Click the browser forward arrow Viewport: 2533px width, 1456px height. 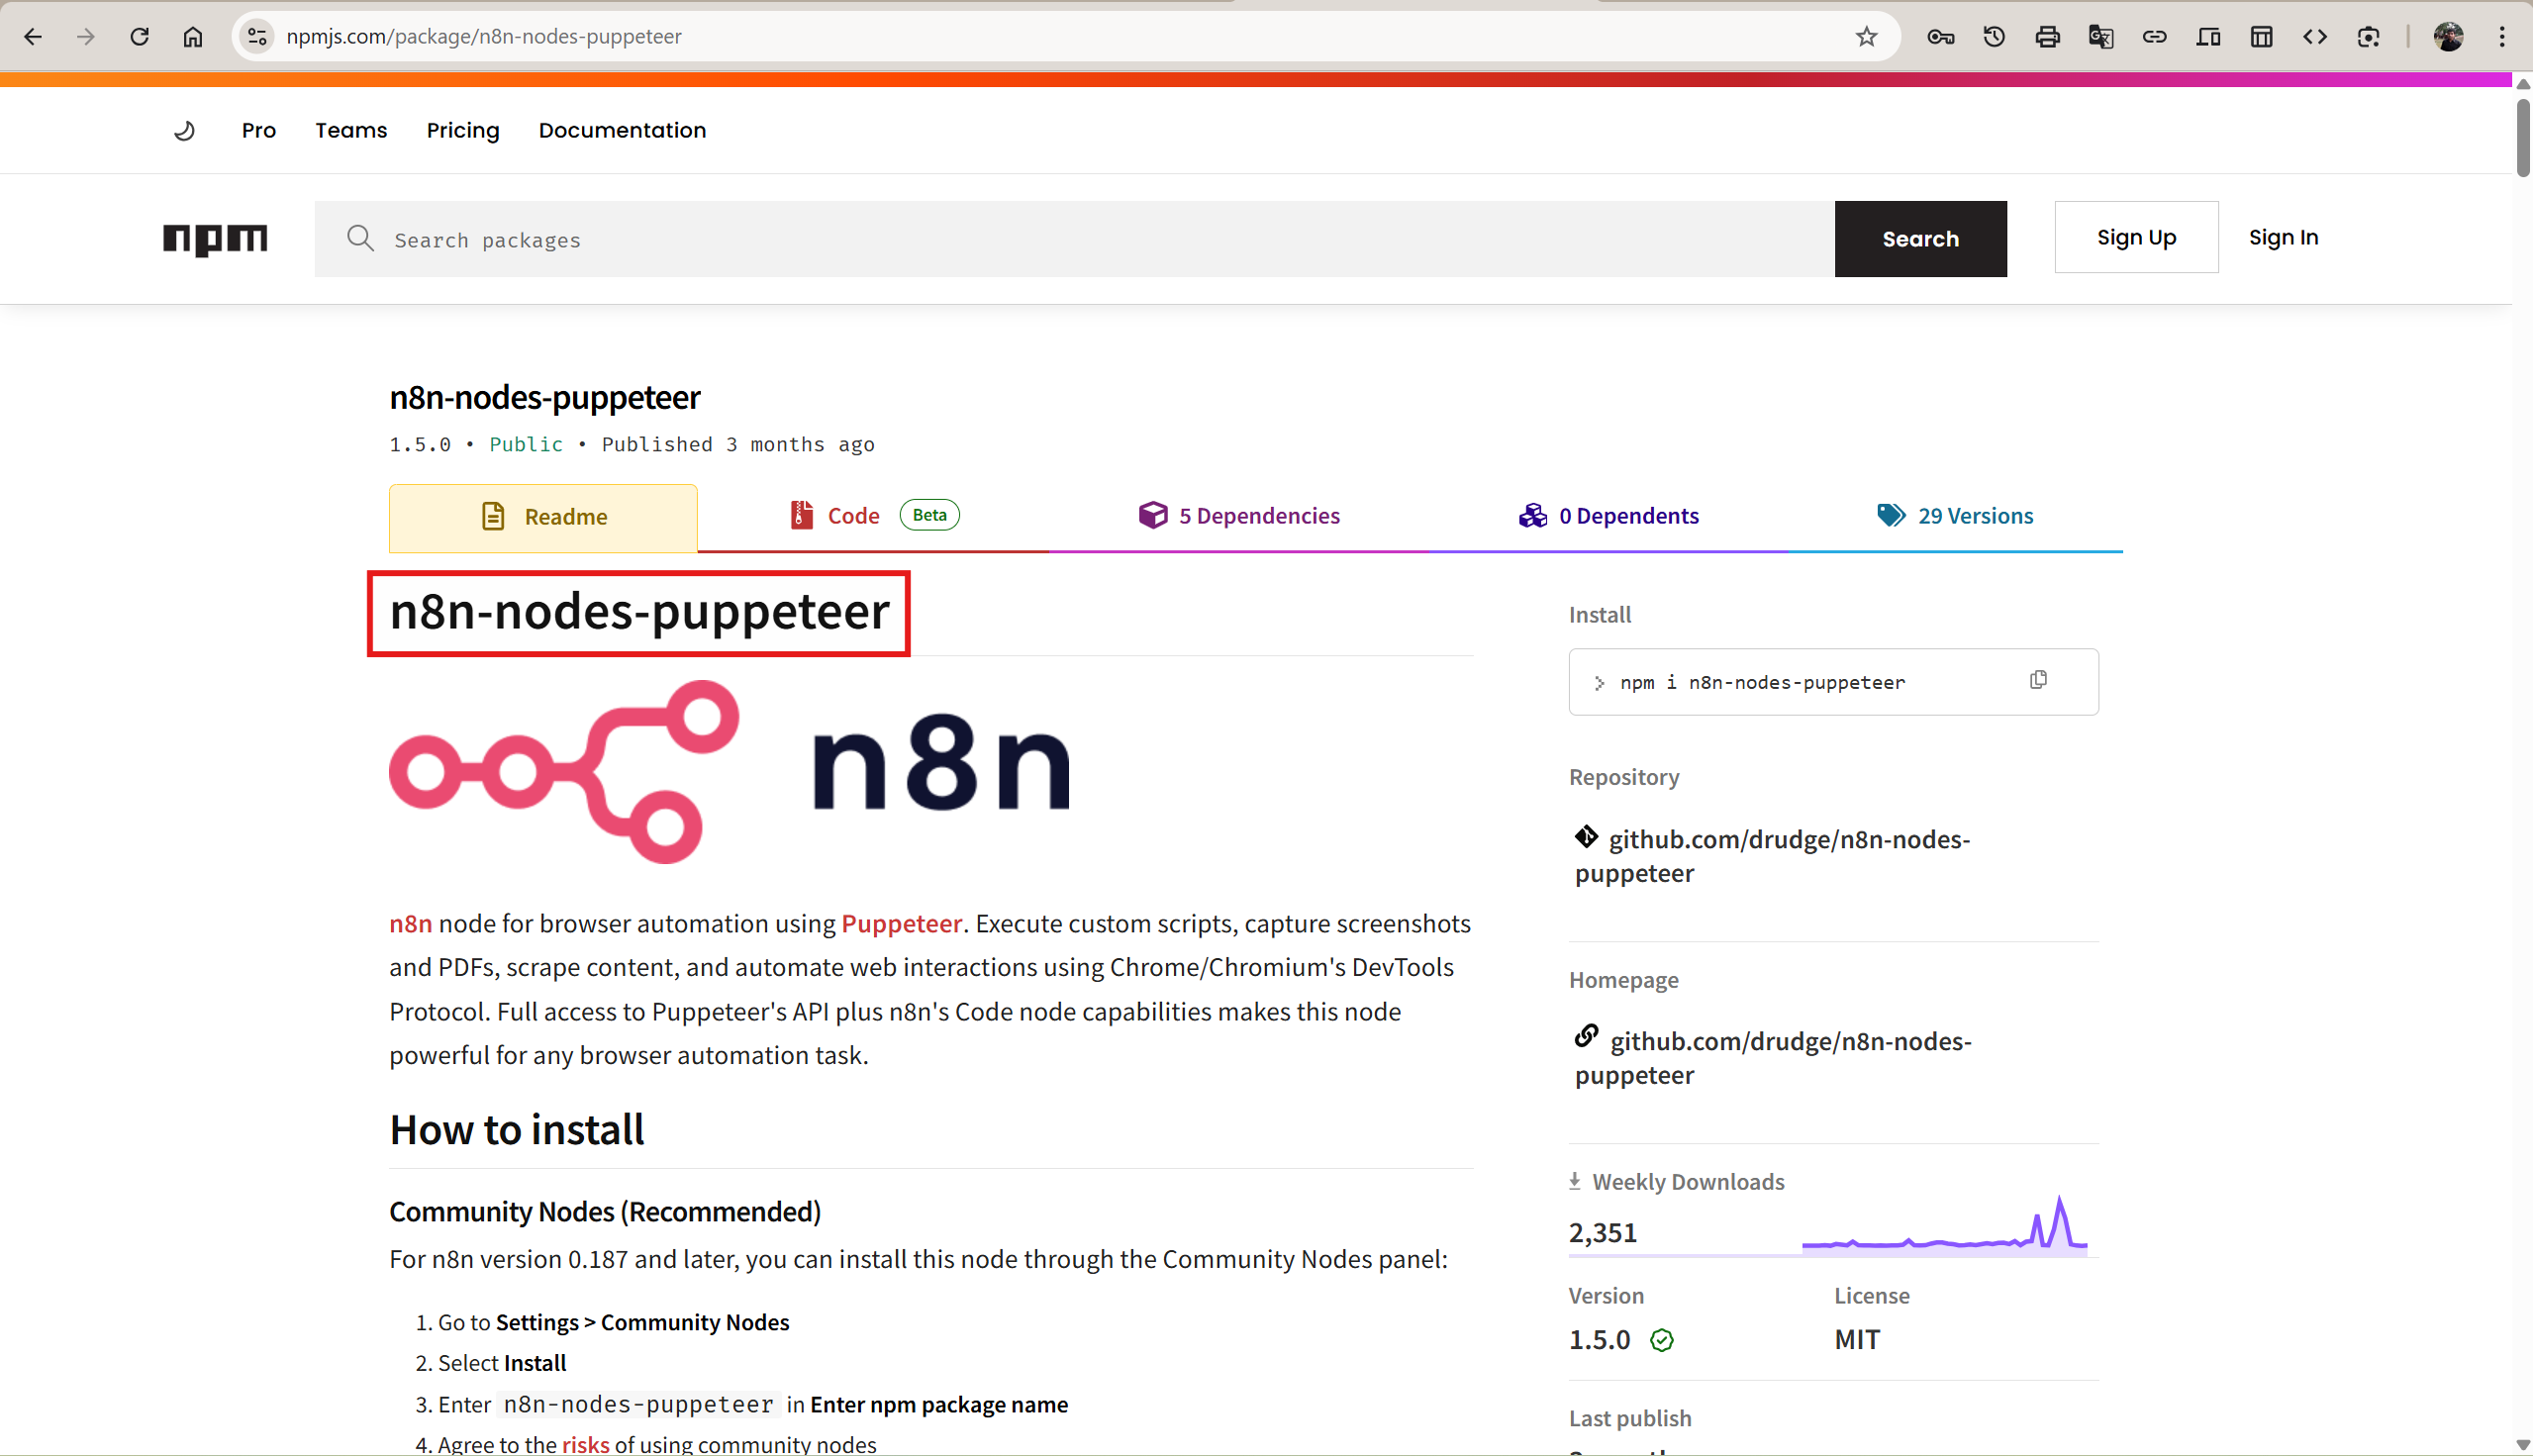[x=86, y=37]
